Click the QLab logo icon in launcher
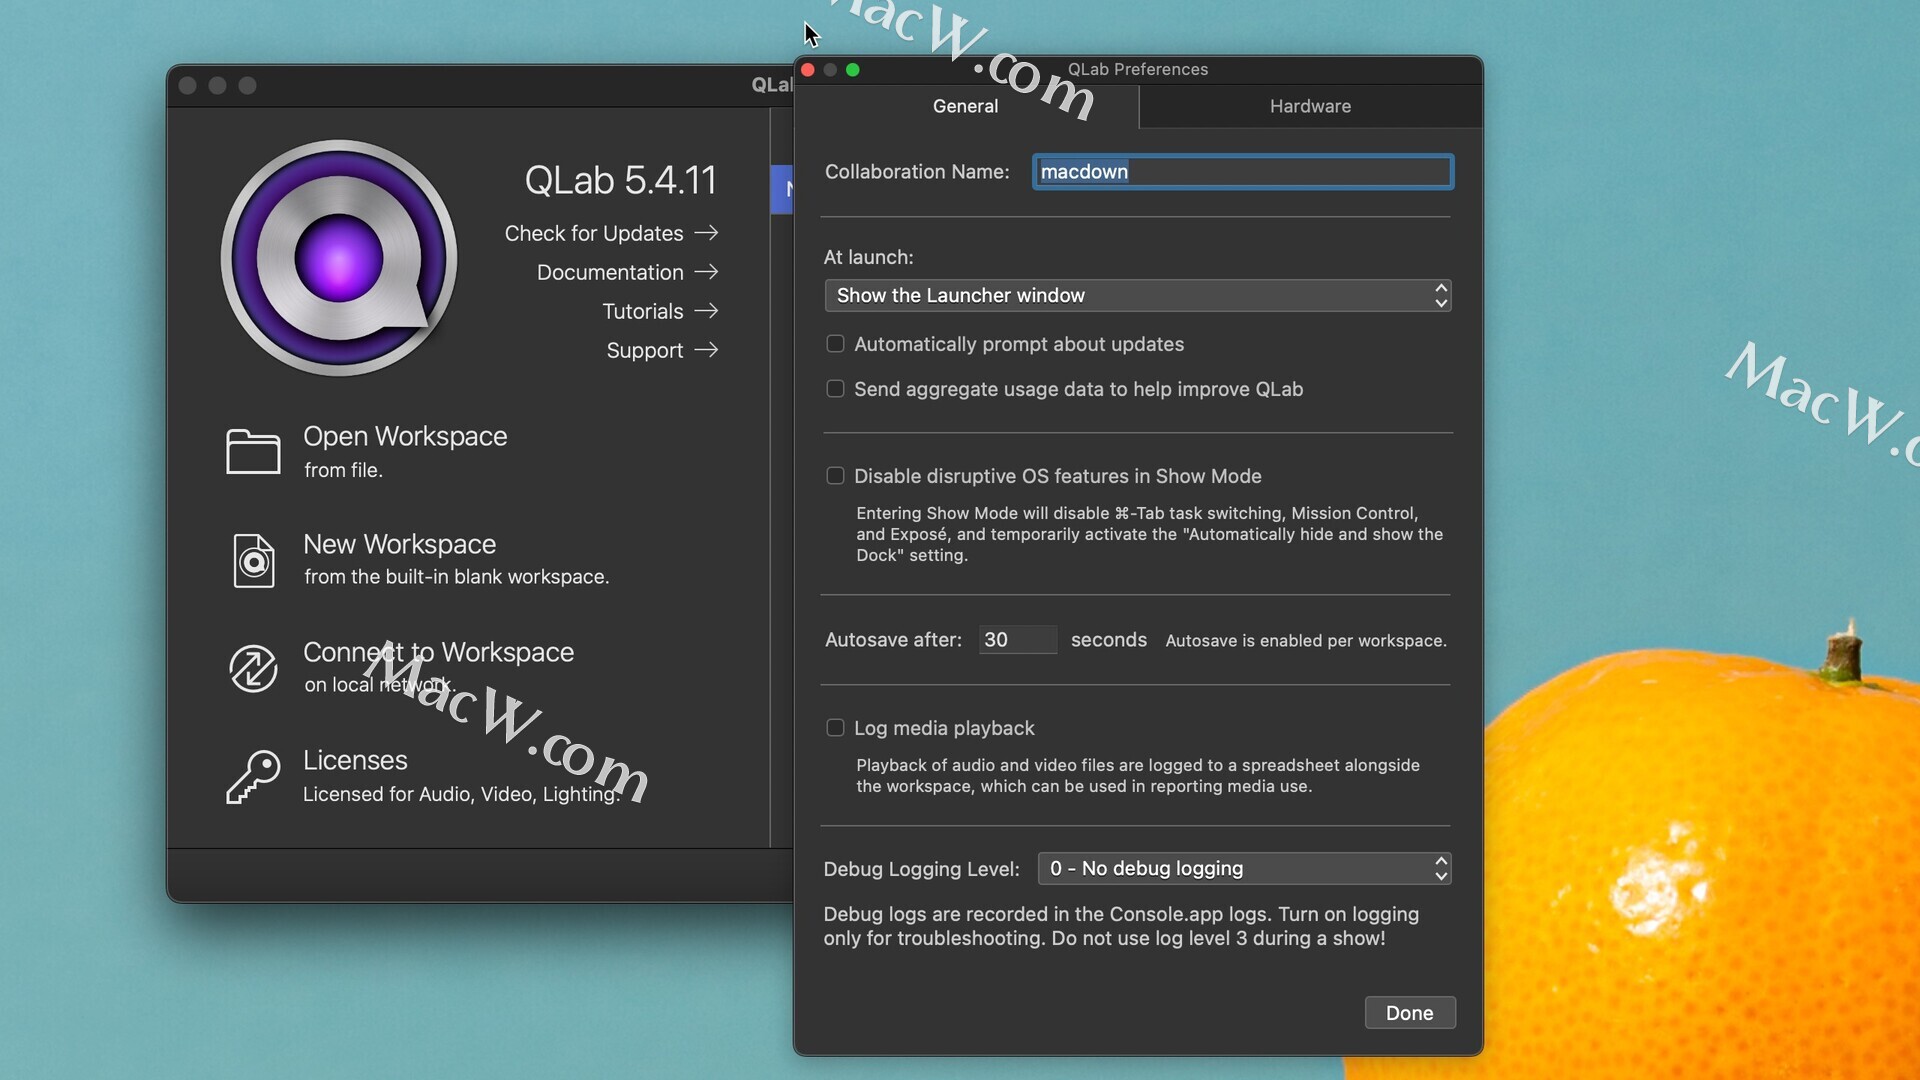1920x1080 pixels. (339, 258)
